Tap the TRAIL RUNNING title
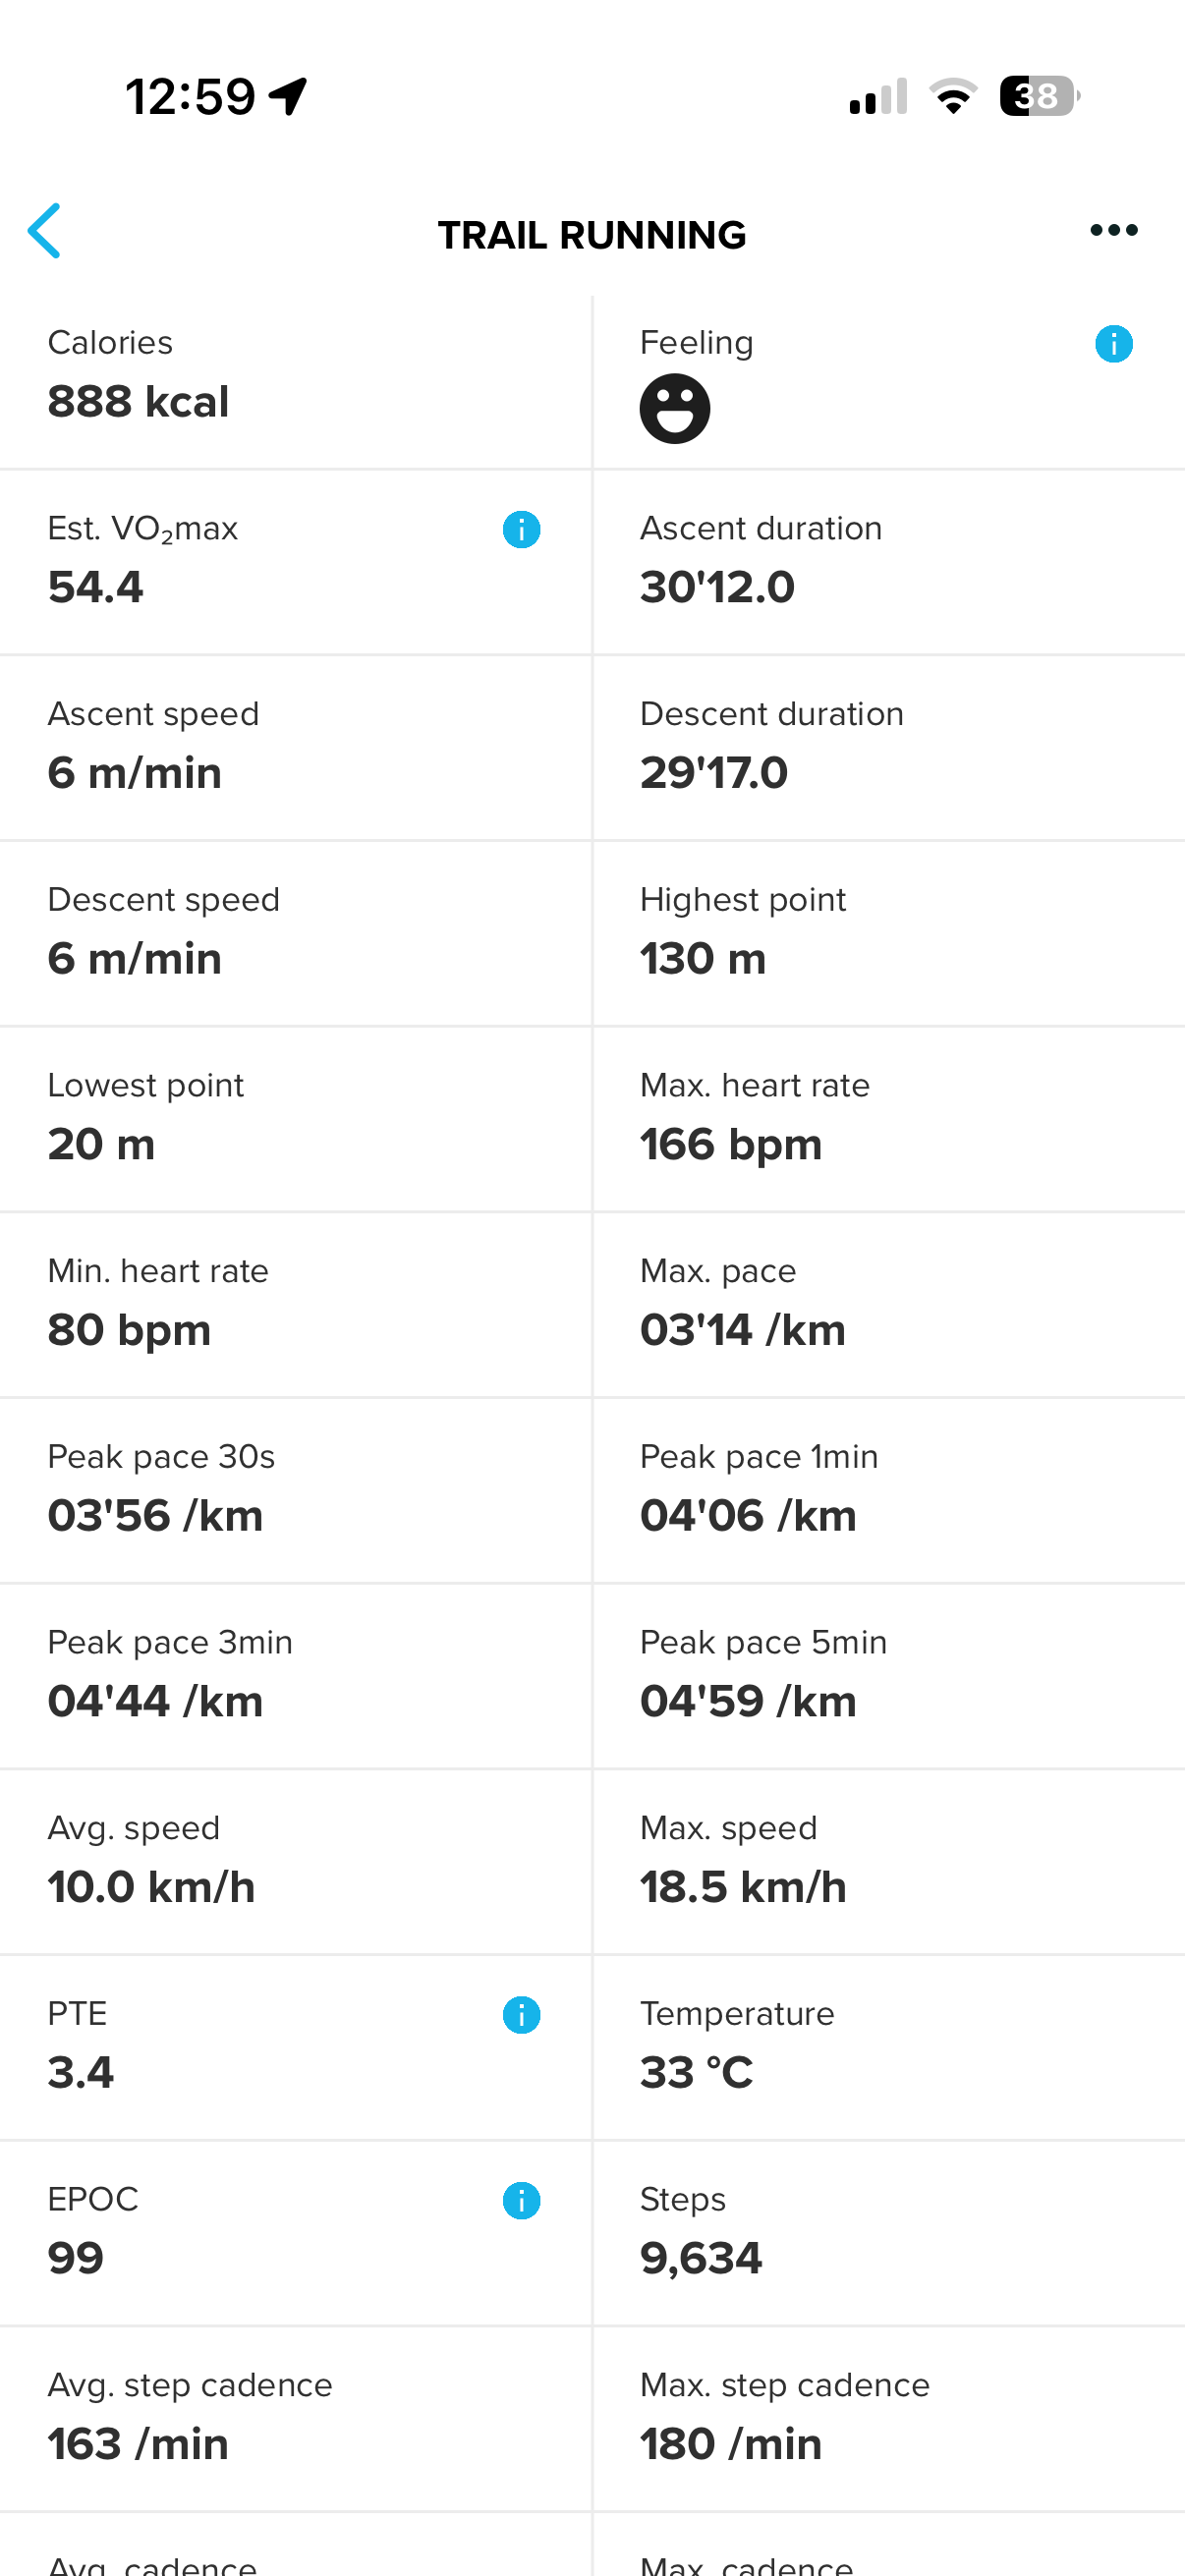1185x2576 pixels. [x=592, y=235]
